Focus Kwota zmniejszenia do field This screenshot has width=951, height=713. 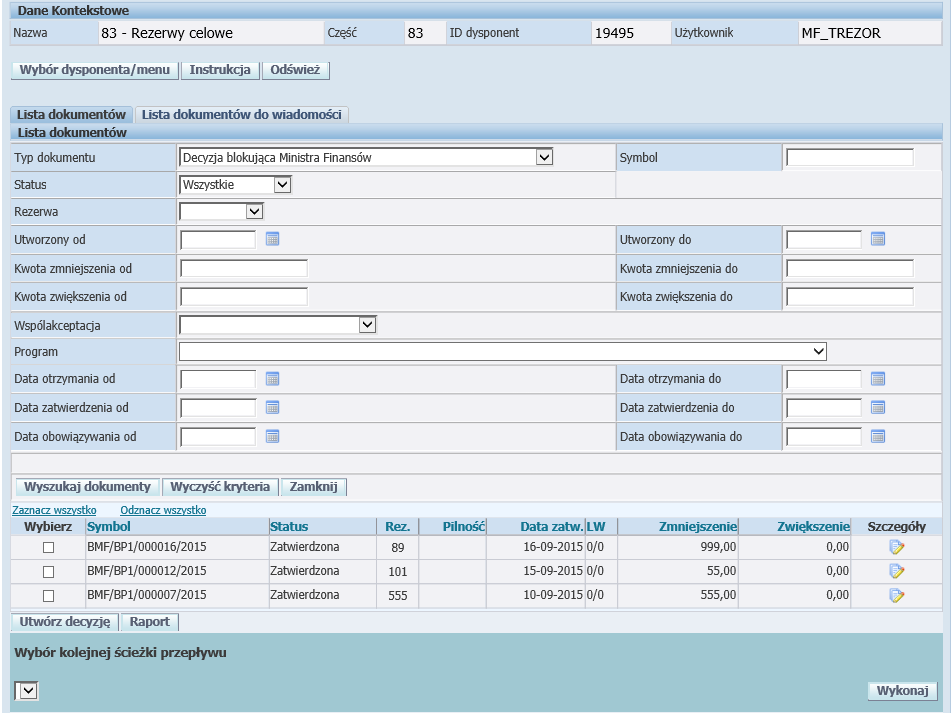coord(850,269)
